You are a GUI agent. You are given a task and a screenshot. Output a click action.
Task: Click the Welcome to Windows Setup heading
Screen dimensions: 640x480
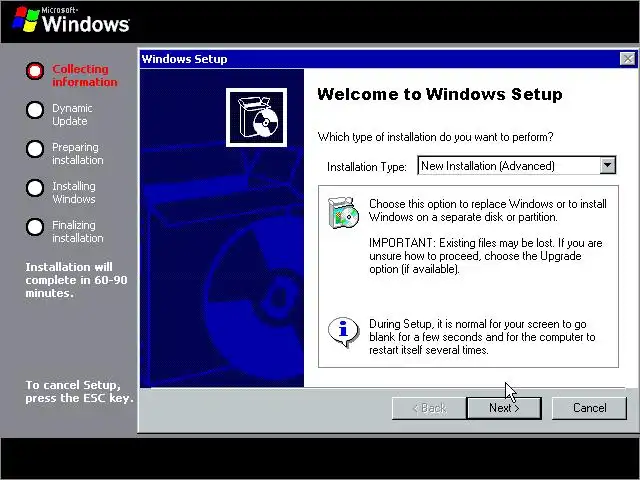click(440, 94)
